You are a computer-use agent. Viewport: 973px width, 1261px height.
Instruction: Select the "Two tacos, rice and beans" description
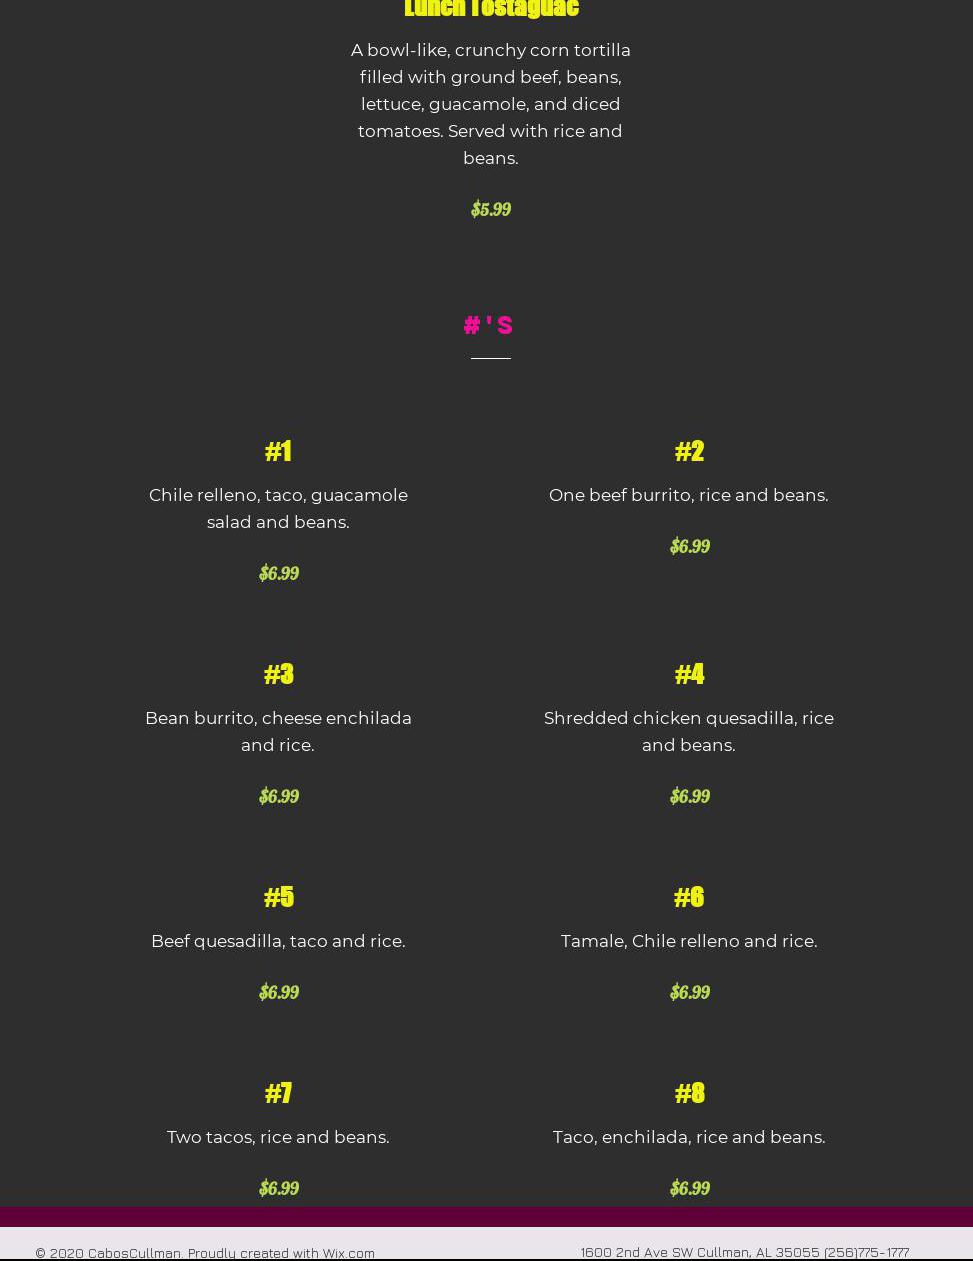point(278,1137)
